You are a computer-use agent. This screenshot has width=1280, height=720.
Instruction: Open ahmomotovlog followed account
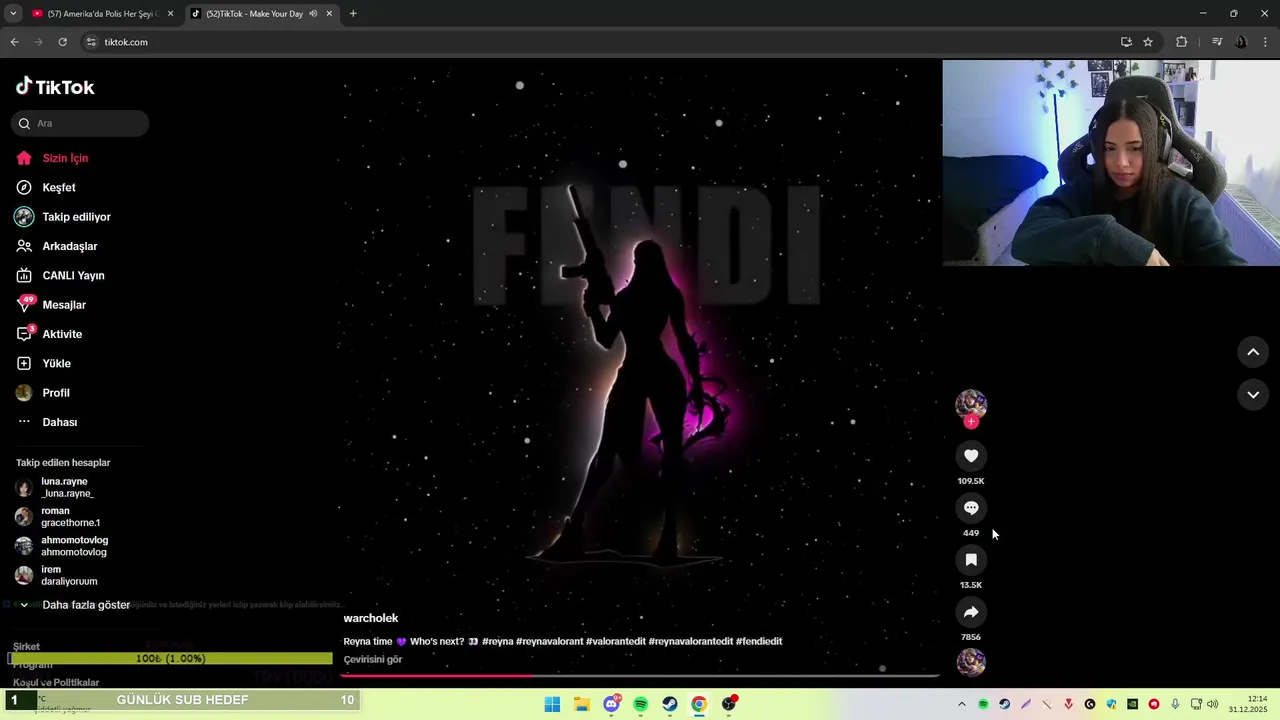(x=74, y=546)
